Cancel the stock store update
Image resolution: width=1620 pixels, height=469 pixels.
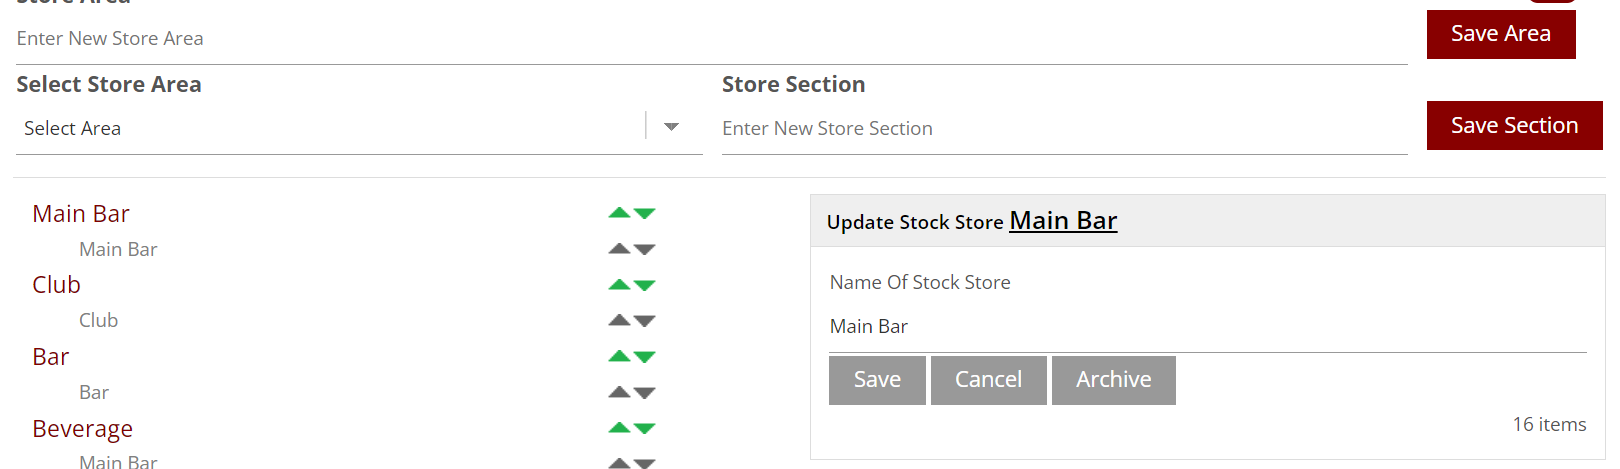988,380
